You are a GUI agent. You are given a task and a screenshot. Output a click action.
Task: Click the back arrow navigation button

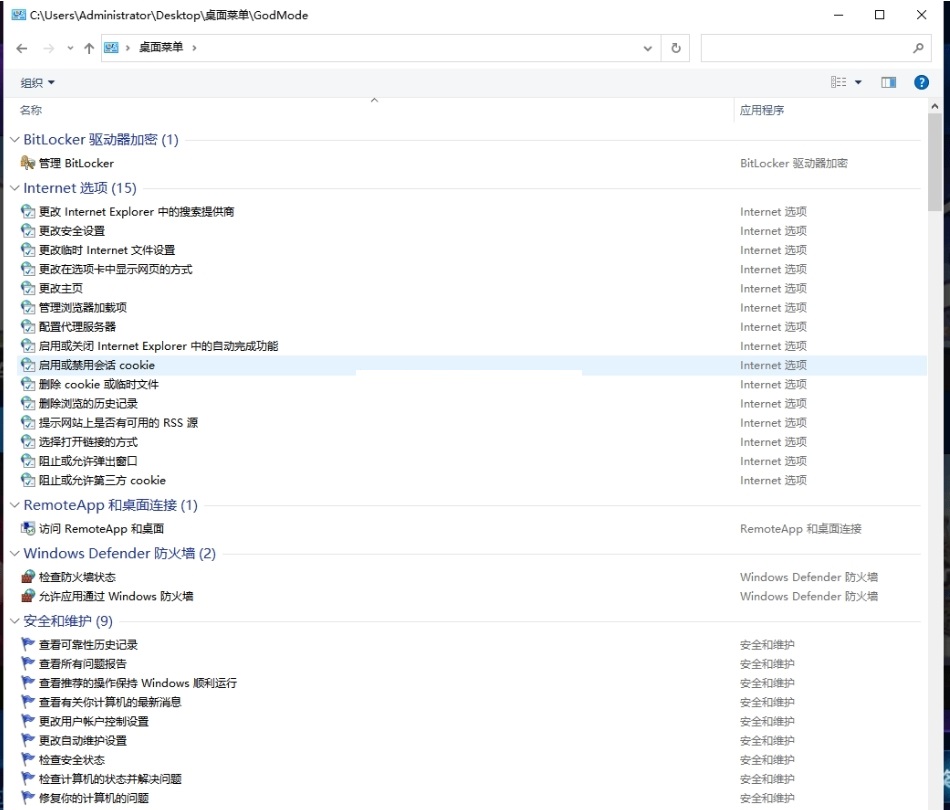(x=22, y=48)
